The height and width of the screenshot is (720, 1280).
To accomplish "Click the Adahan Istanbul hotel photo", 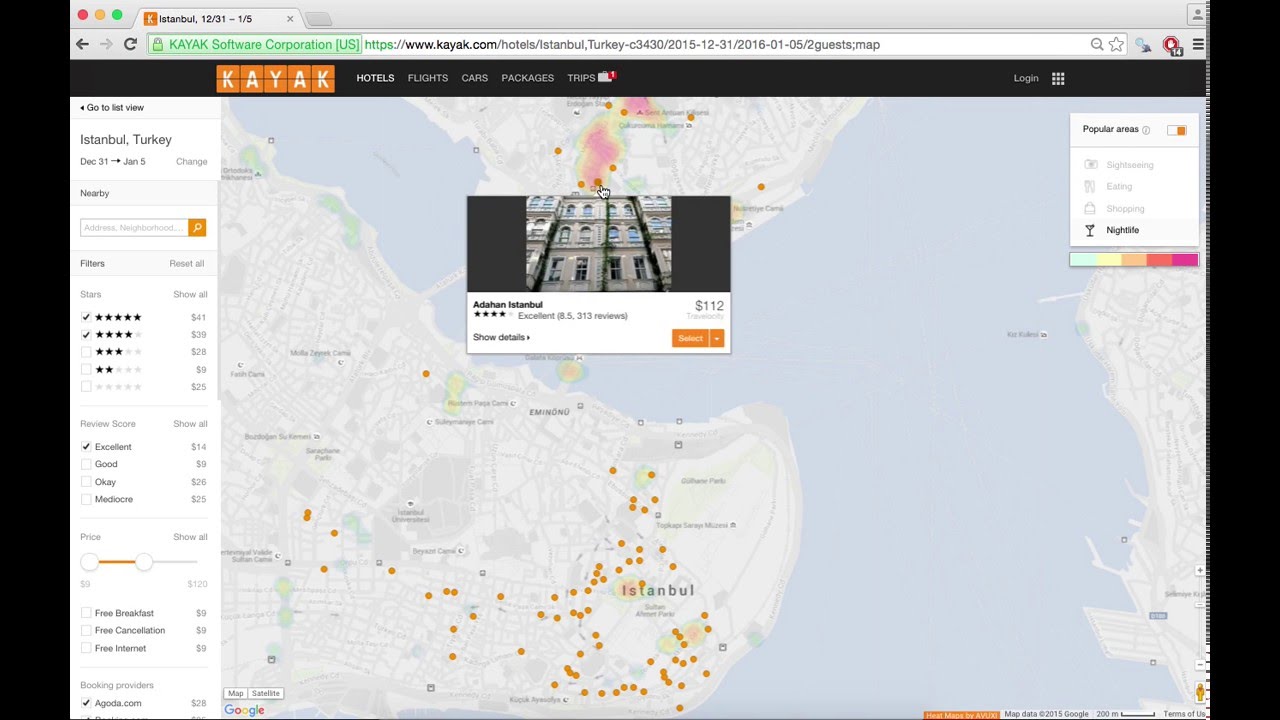I will click(x=599, y=244).
